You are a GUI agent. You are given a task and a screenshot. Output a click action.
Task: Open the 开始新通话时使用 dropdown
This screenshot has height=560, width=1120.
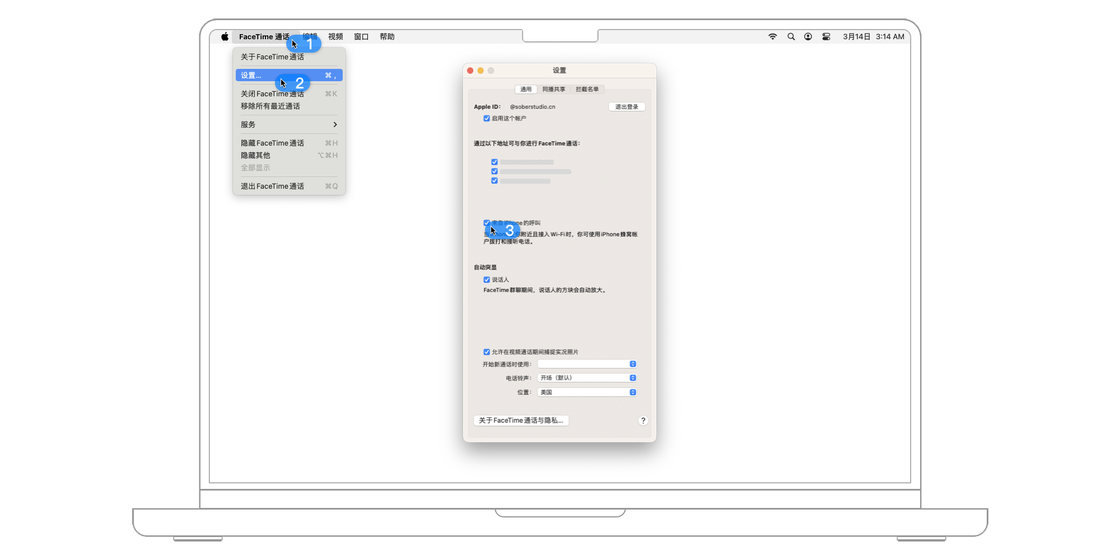click(587, 364)
